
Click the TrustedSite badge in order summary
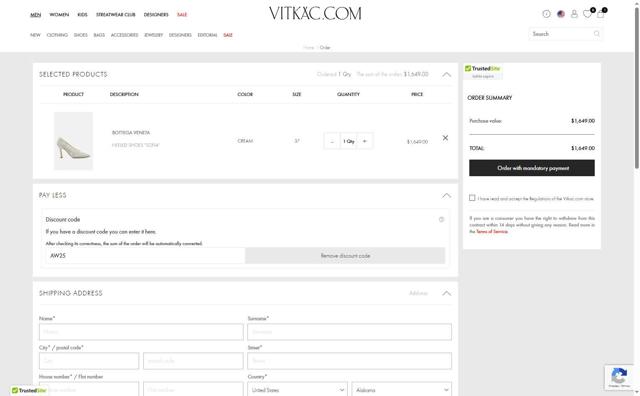click(x=482, y=71)
